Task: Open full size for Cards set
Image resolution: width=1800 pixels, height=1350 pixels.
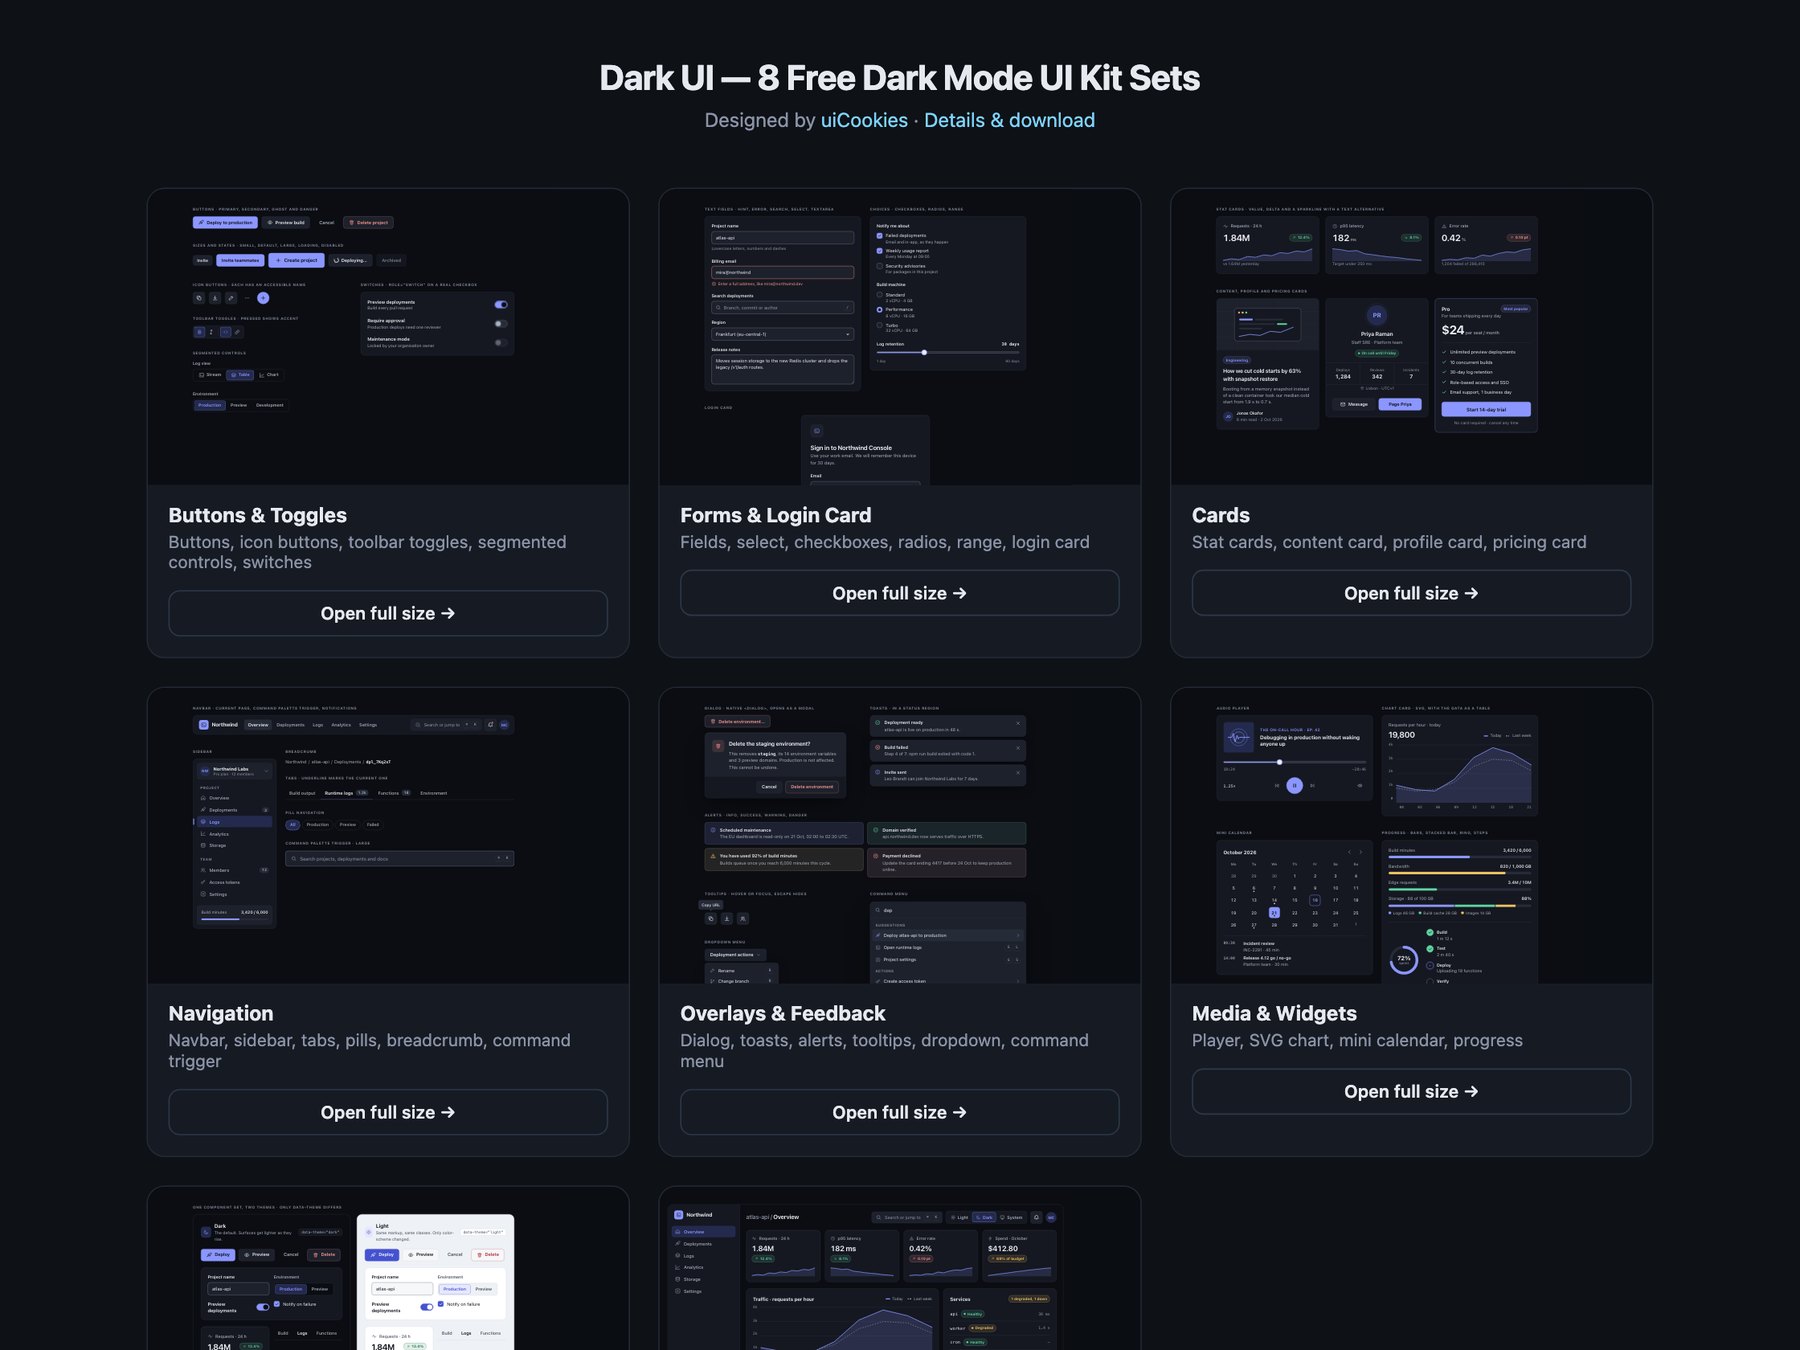Action: coord(1411,593)
